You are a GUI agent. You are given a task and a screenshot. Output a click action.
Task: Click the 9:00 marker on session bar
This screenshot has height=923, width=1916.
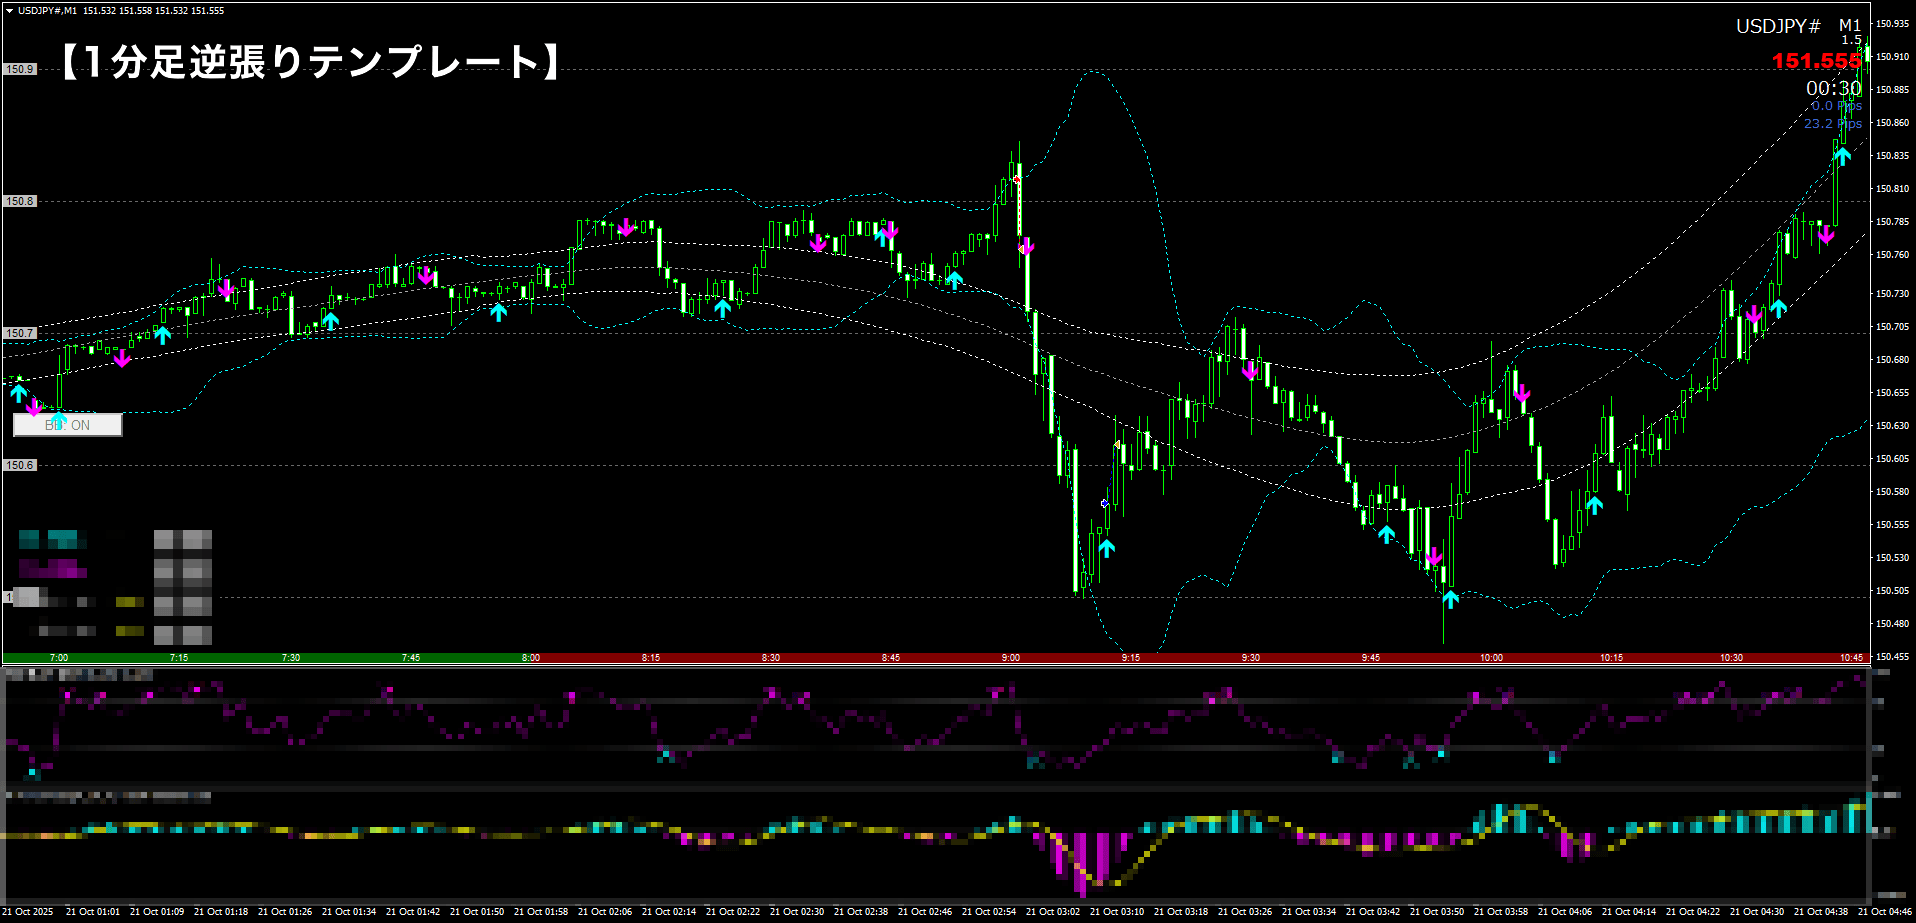coord(1010,658)
